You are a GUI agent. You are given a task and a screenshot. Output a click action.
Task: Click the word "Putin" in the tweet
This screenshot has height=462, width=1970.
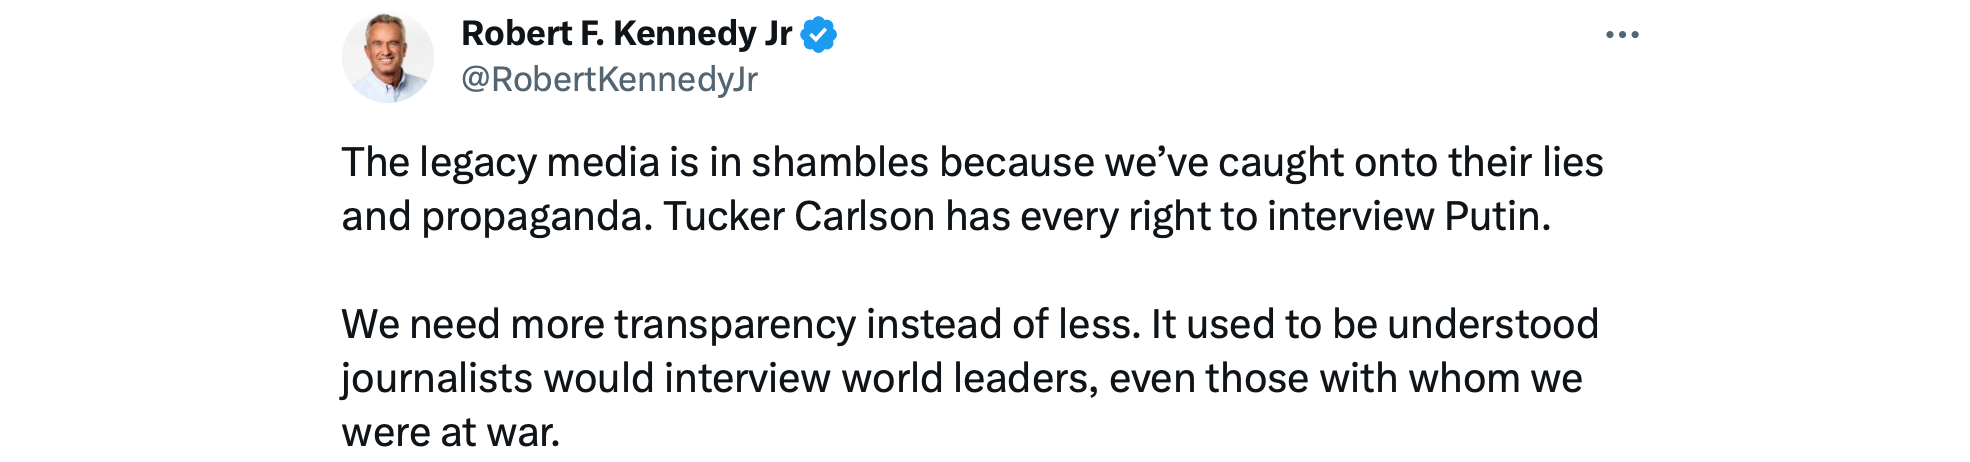(x=1497, y=217)
